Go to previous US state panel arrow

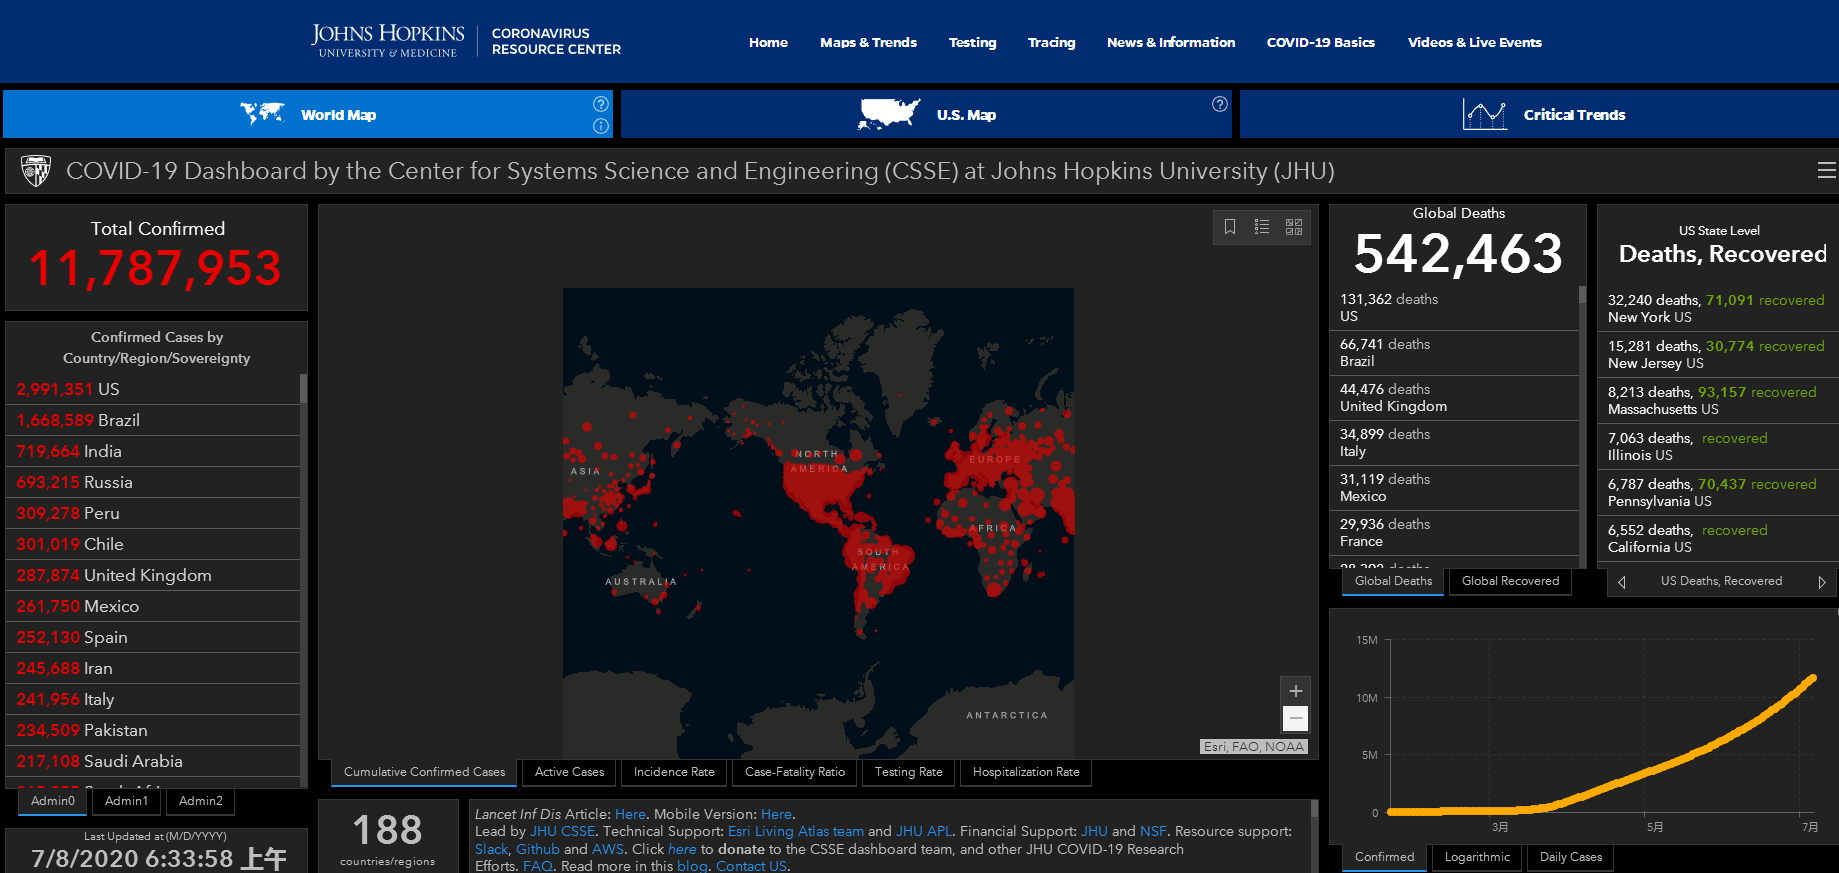(x=1622, y=582)
